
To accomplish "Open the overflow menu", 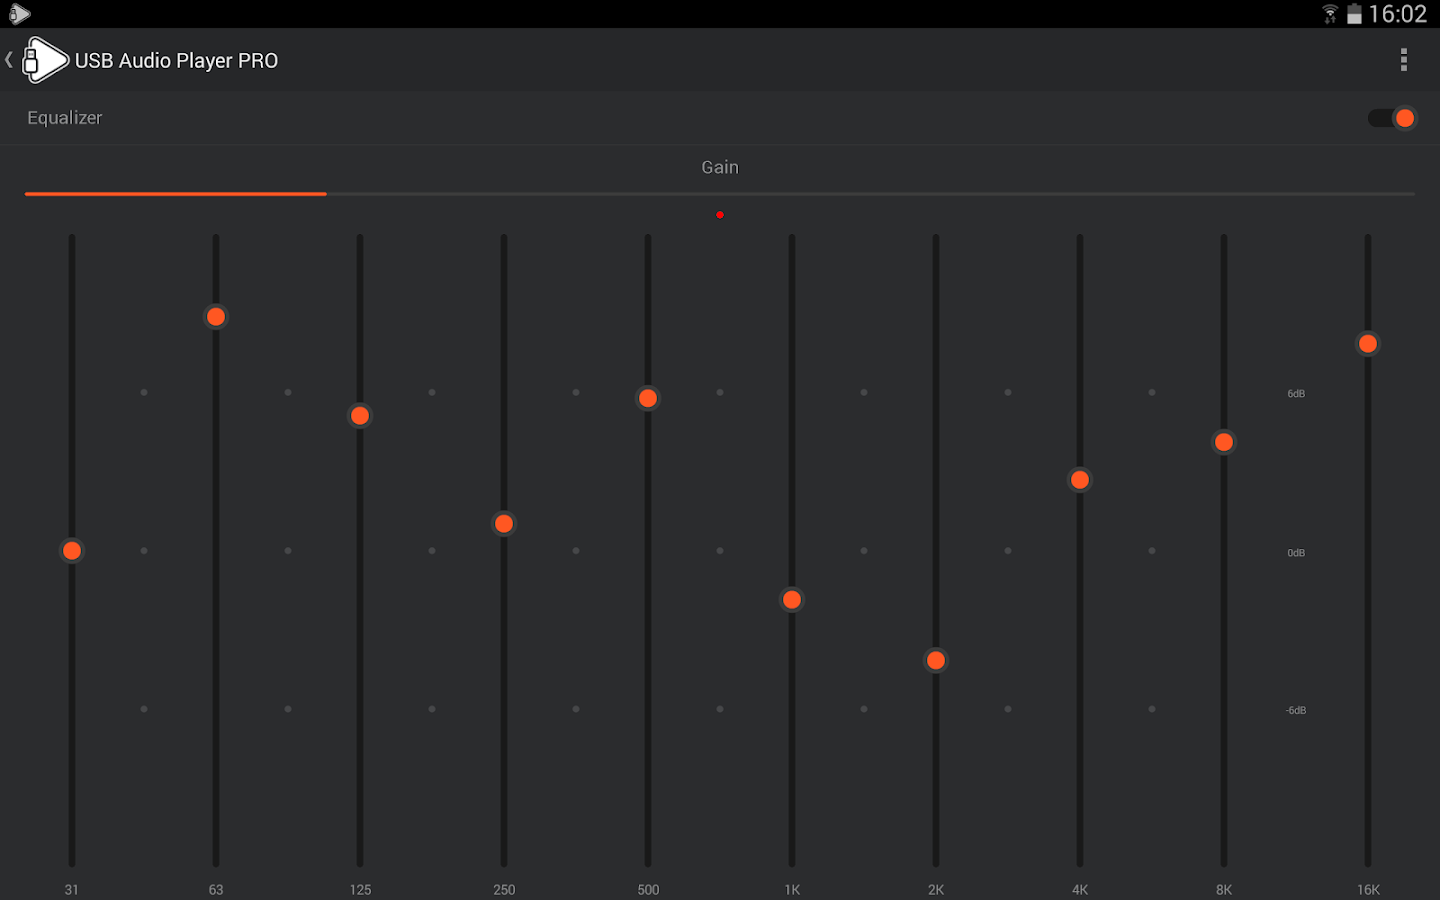I will click(1403, 60).
